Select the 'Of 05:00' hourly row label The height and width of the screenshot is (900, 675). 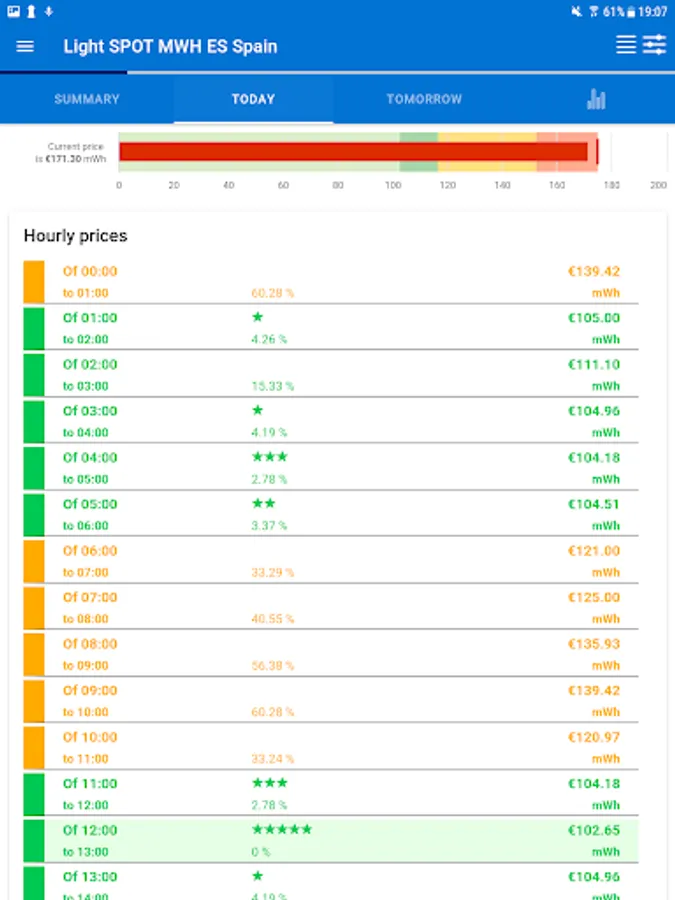[x=90, y=504]
